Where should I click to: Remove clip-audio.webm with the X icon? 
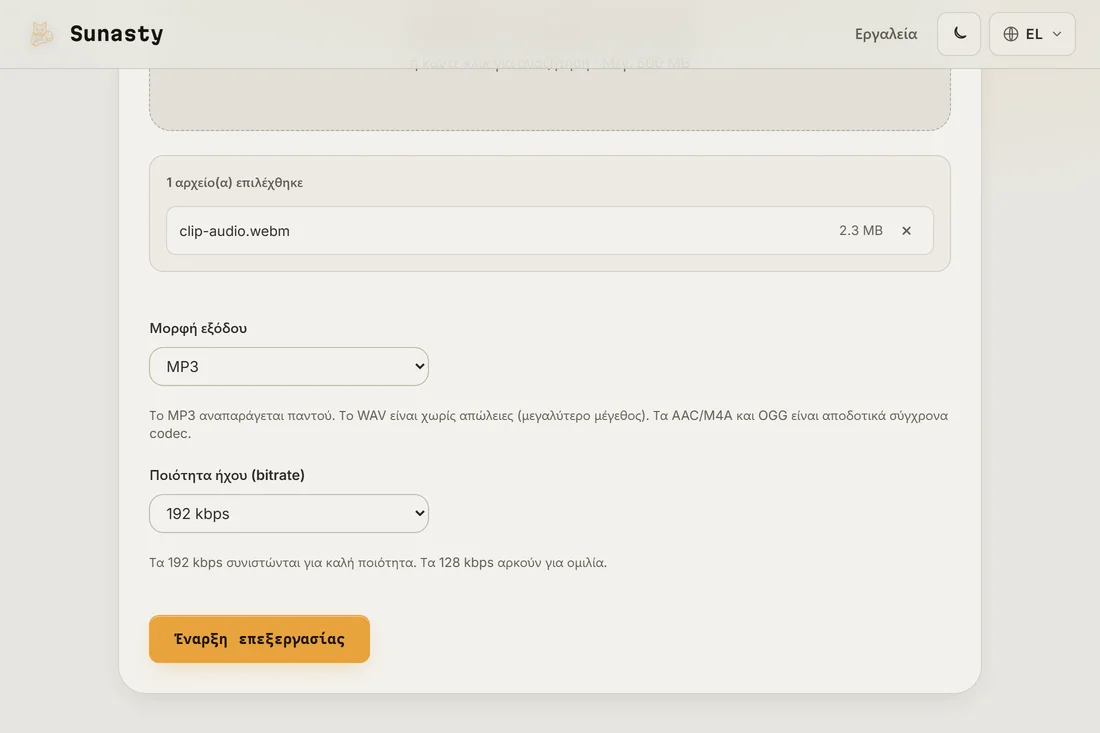tap(906, 231)
